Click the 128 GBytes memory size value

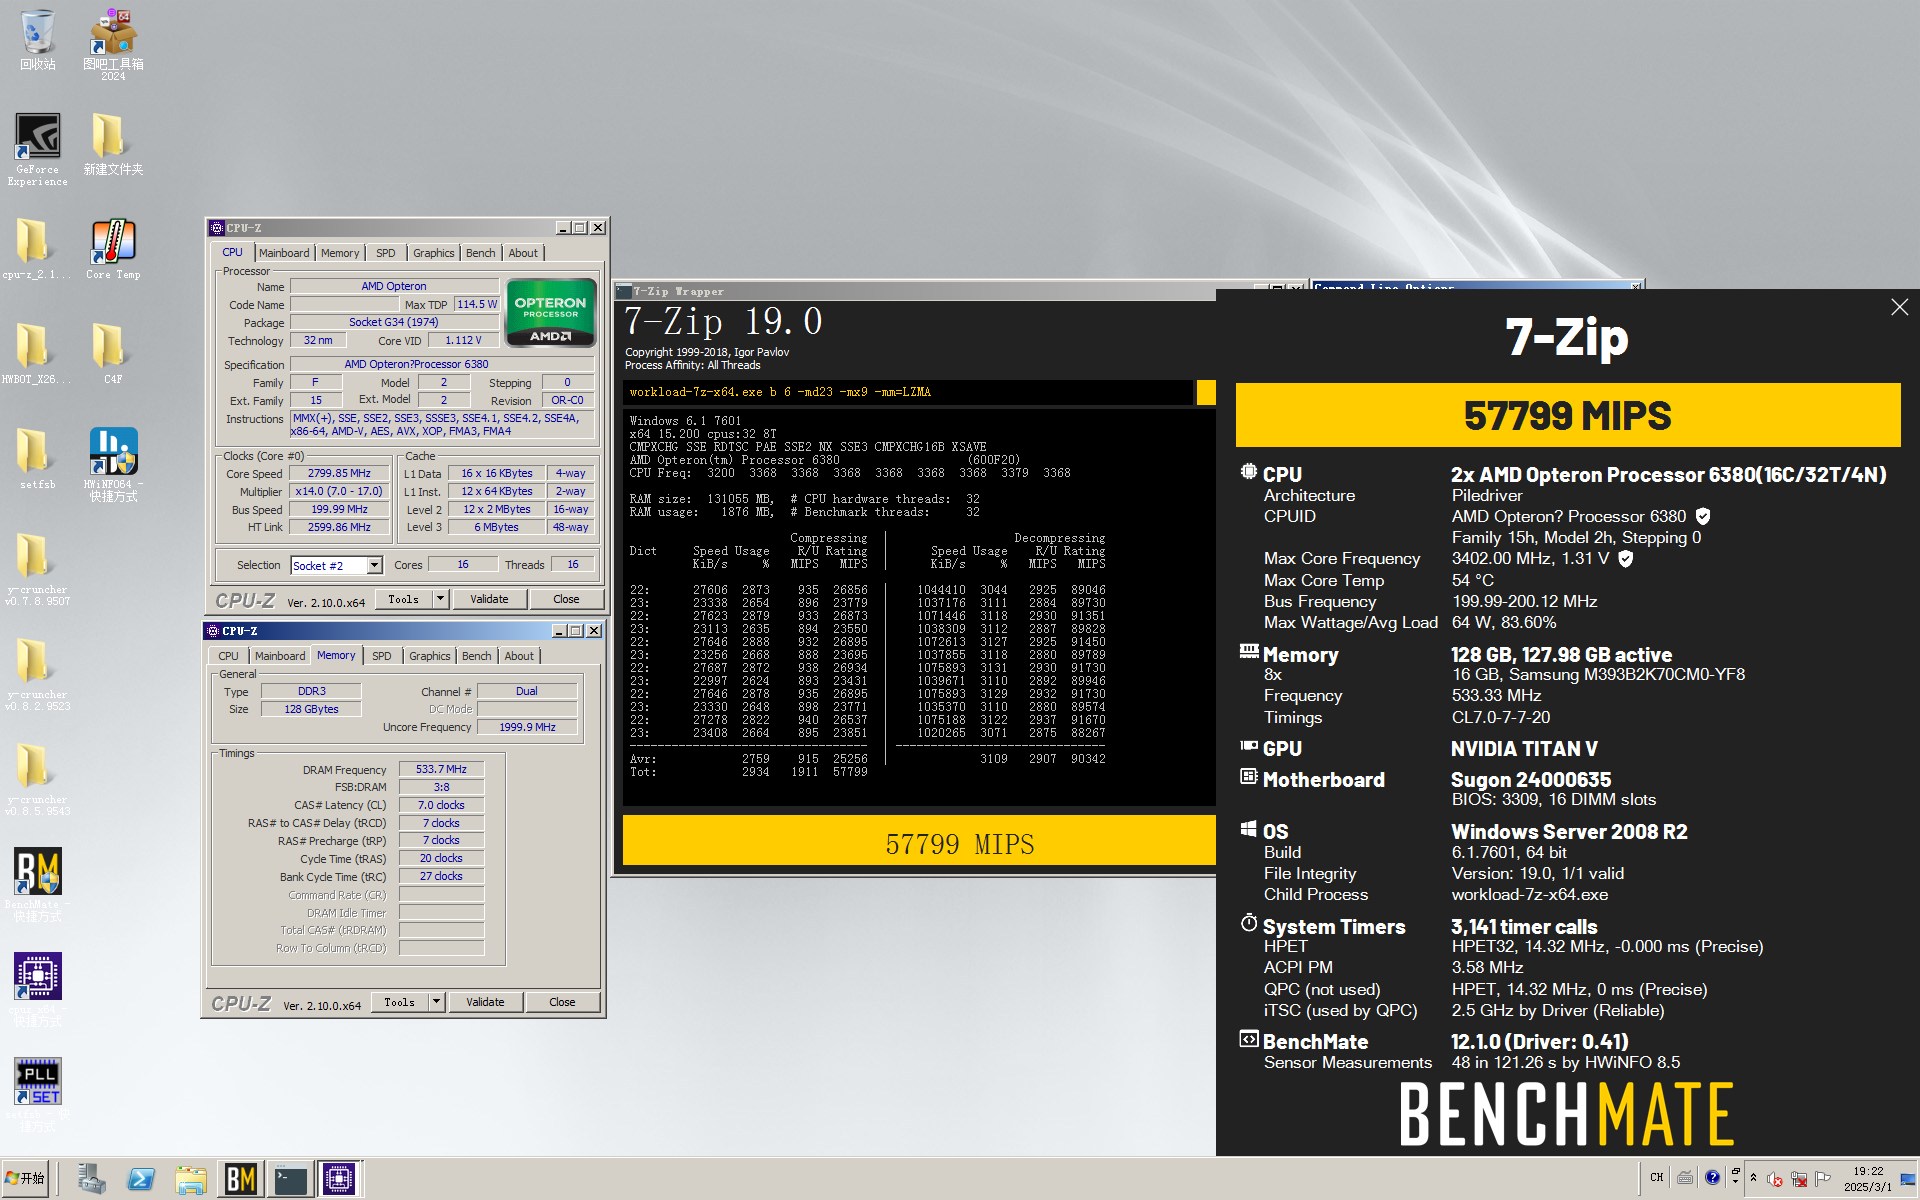point(311,709)
